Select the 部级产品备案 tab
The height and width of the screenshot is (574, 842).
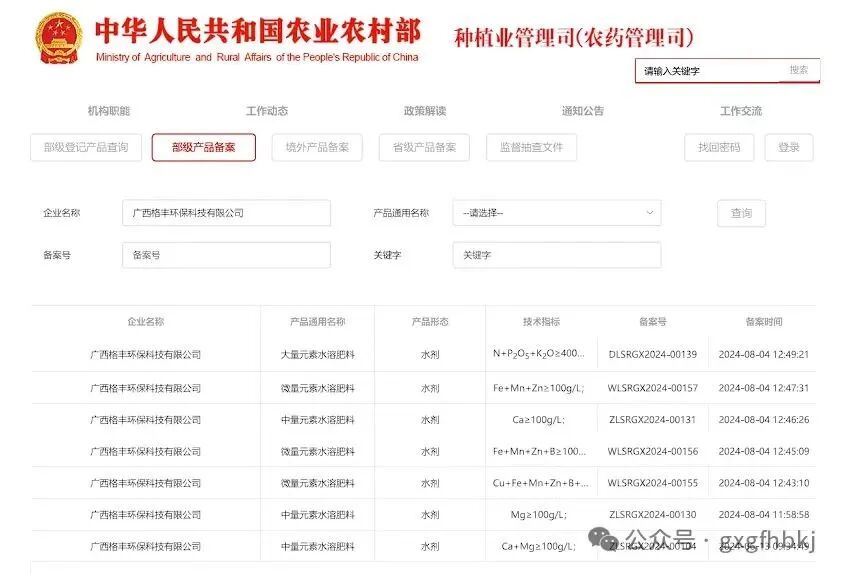pyautogui.click(x=204, y=147)
